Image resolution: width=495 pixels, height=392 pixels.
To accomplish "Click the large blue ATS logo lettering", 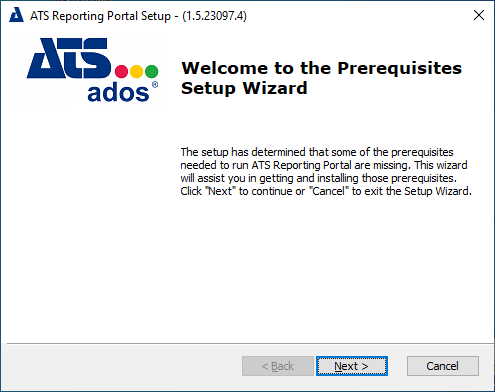I will (69, 58).
